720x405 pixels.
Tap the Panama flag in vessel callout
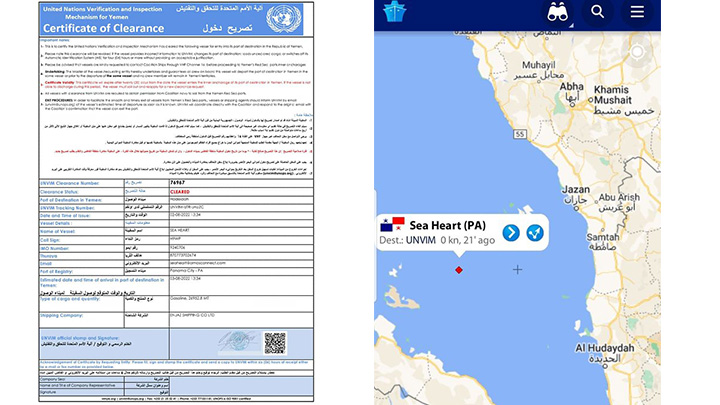click(392, 225)
